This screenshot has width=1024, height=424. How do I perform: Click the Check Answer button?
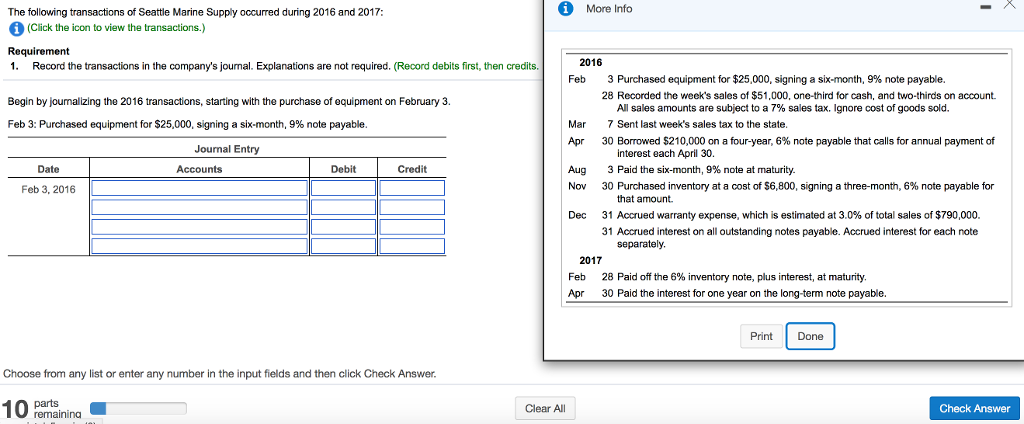click(974, 408)
